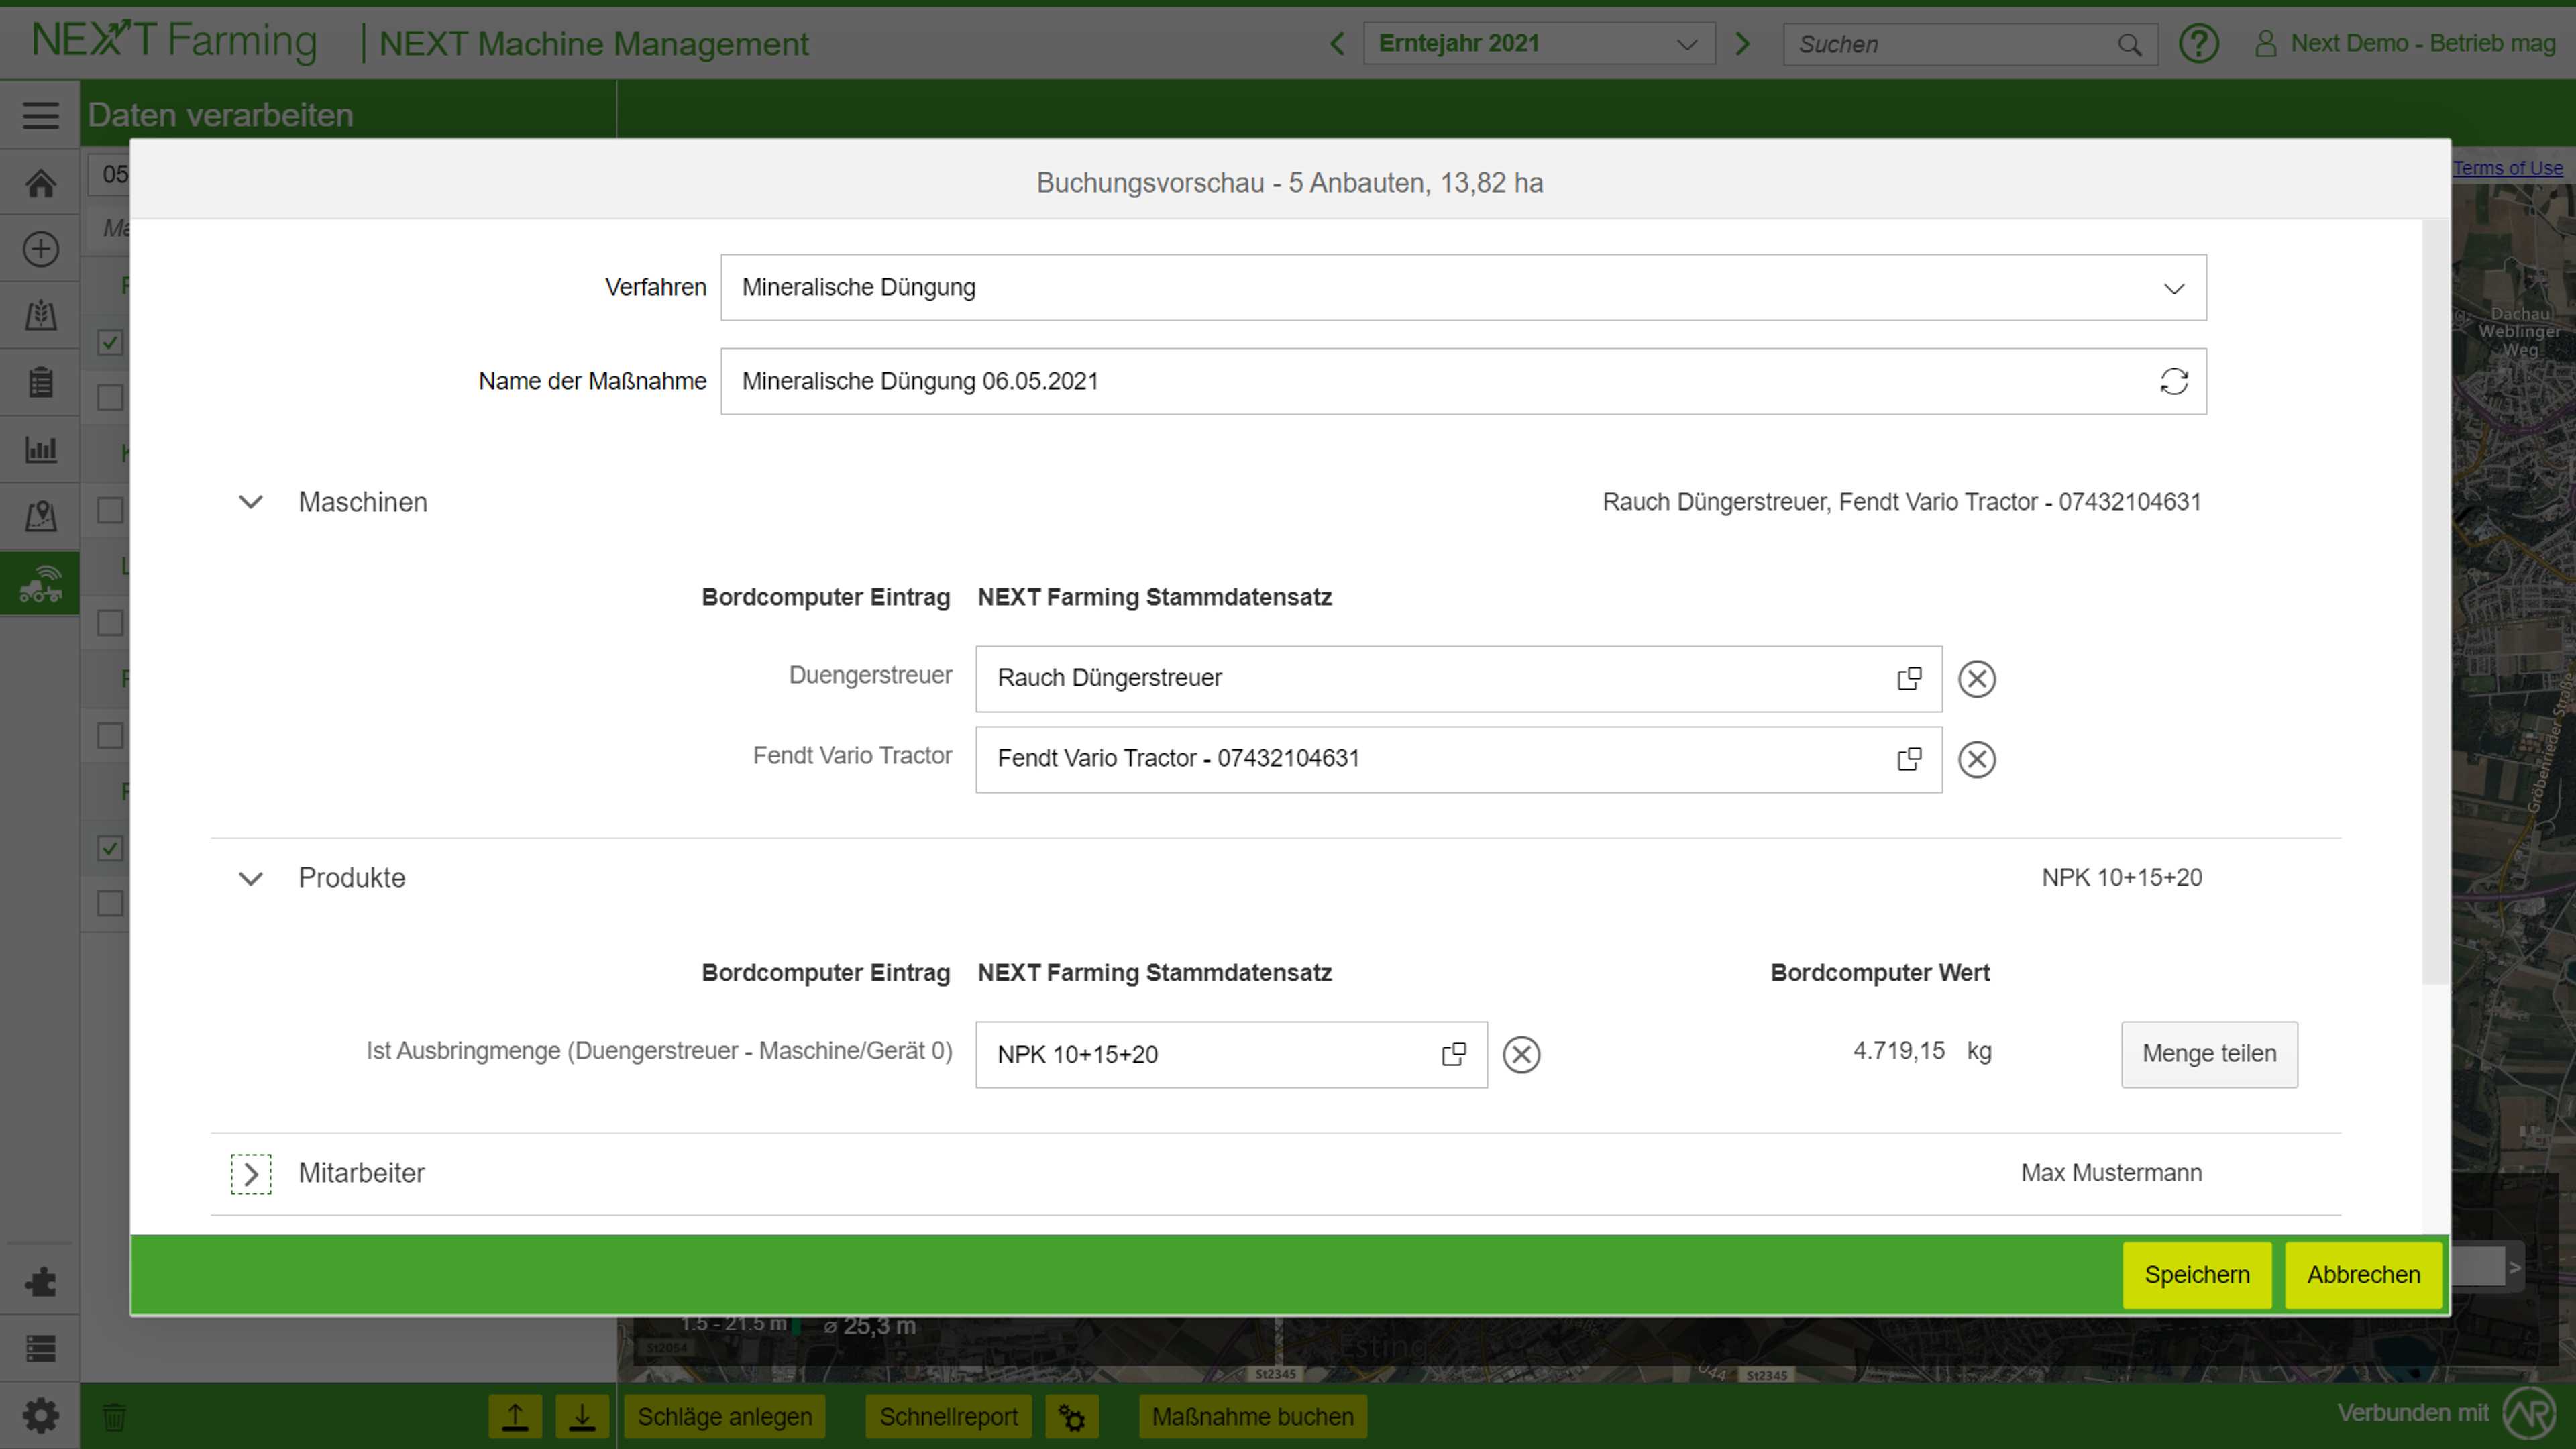Click the Max Mustermann employee summary
The height and width of the screenshot is (1449, 2576).
pyautogui.click(x=2111, y=1173)
